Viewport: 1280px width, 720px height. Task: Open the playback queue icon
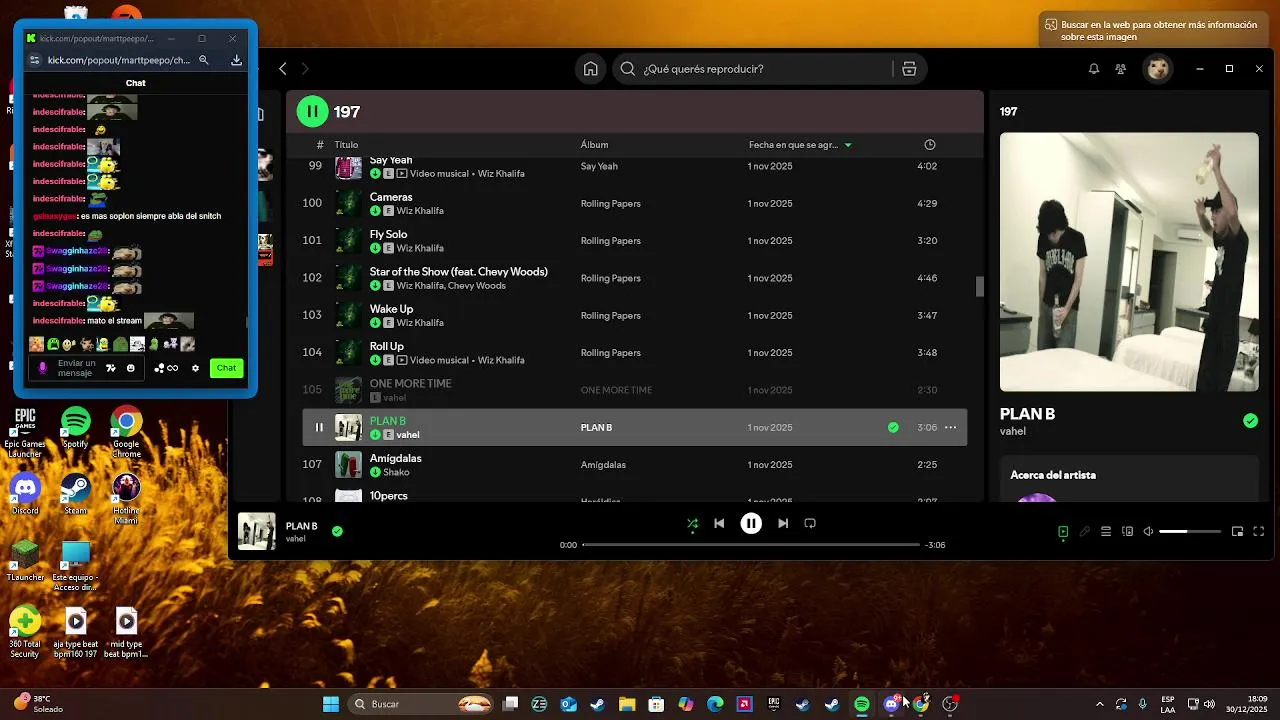point(1106,532)
